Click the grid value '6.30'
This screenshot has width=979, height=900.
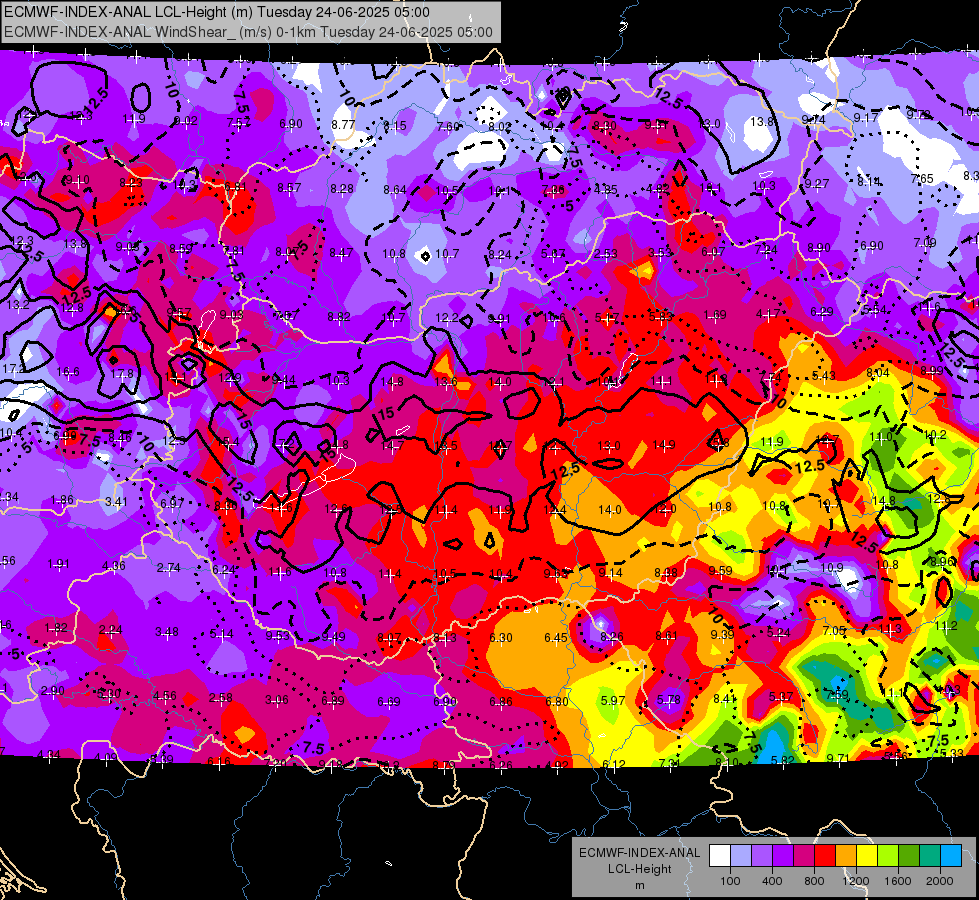tap(501, 638)
